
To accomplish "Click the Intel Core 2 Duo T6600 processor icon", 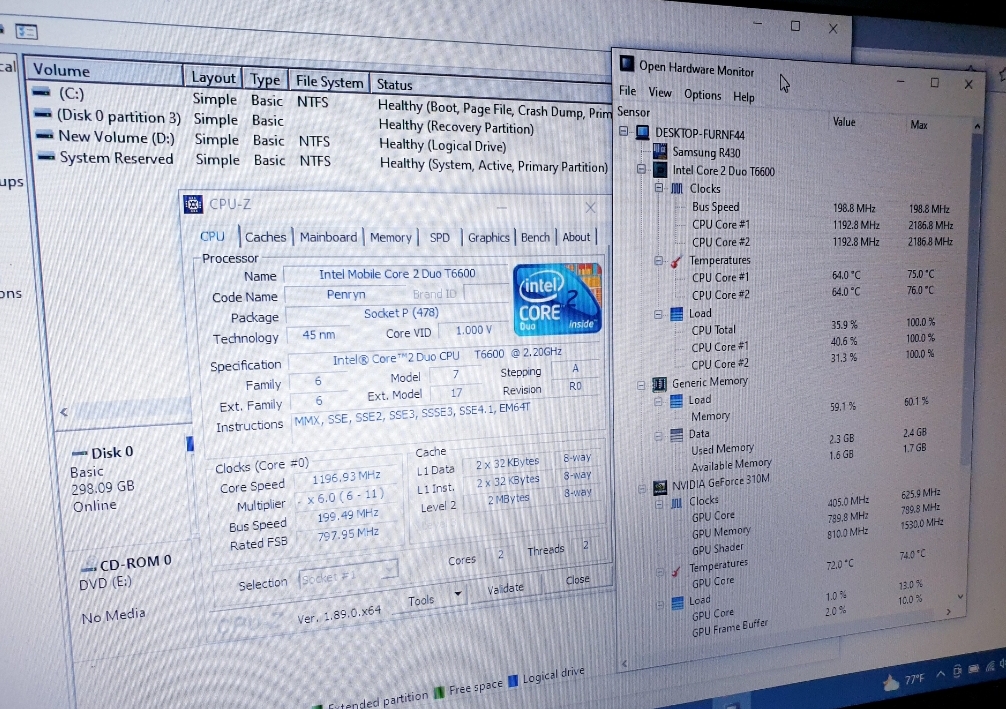I will (660, 170).
